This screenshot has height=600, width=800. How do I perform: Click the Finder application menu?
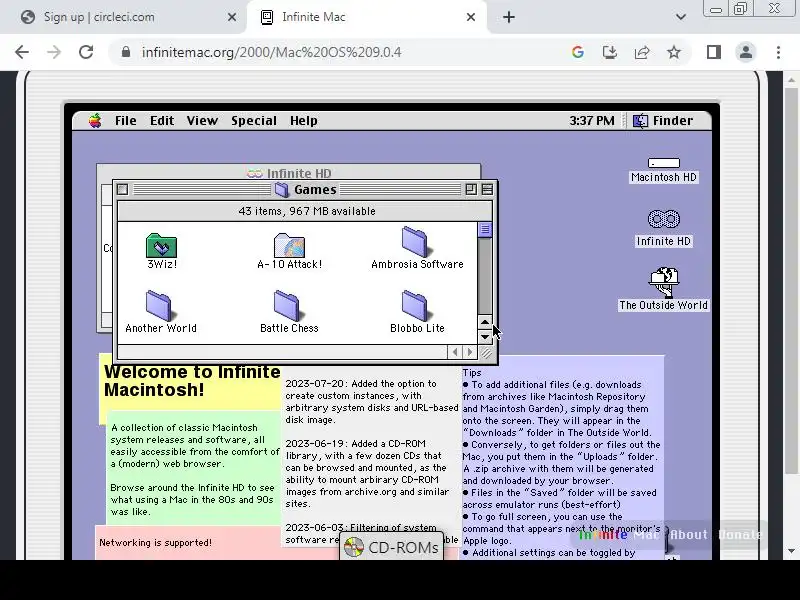click(663, 121)
